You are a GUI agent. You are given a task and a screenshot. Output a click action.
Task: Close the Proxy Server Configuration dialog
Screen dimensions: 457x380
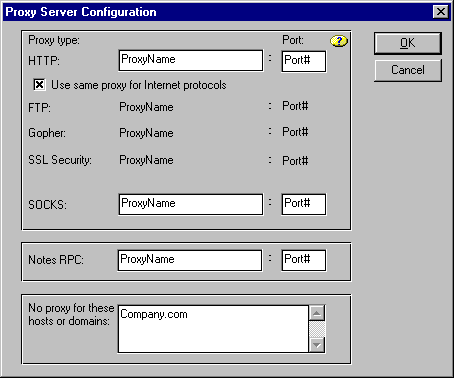[441, 12]
